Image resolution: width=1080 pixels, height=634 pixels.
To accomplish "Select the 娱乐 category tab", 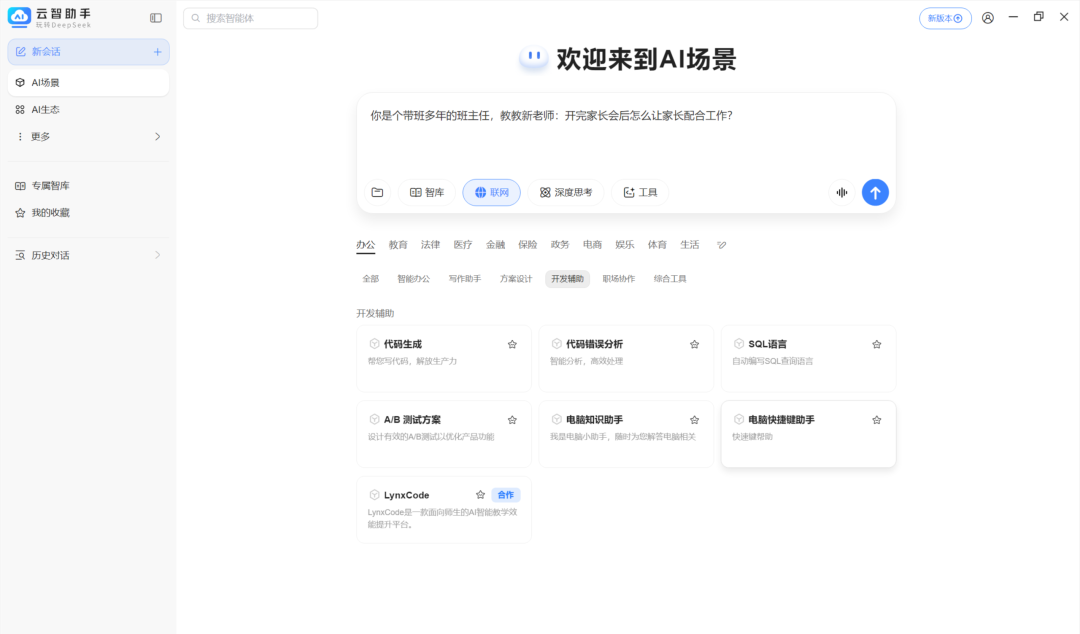I will (x=625, y=245).
